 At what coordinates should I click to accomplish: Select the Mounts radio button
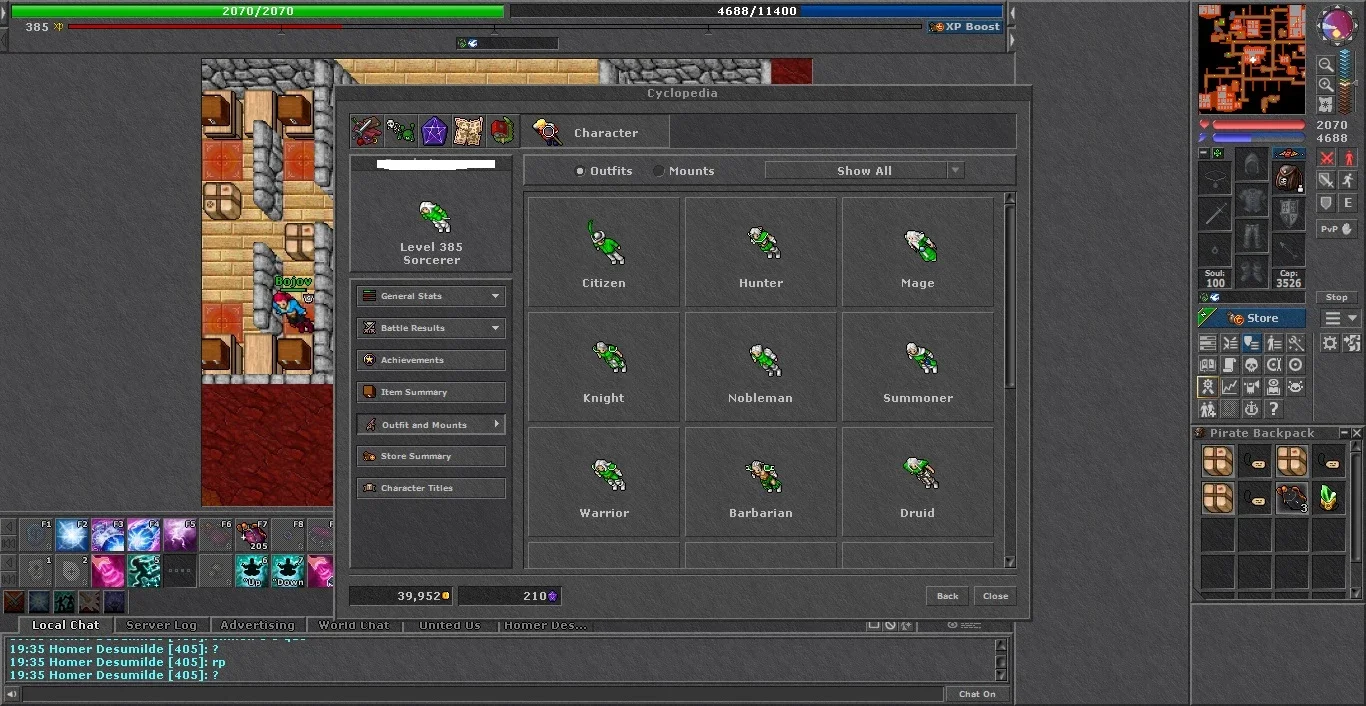(658, 171)
